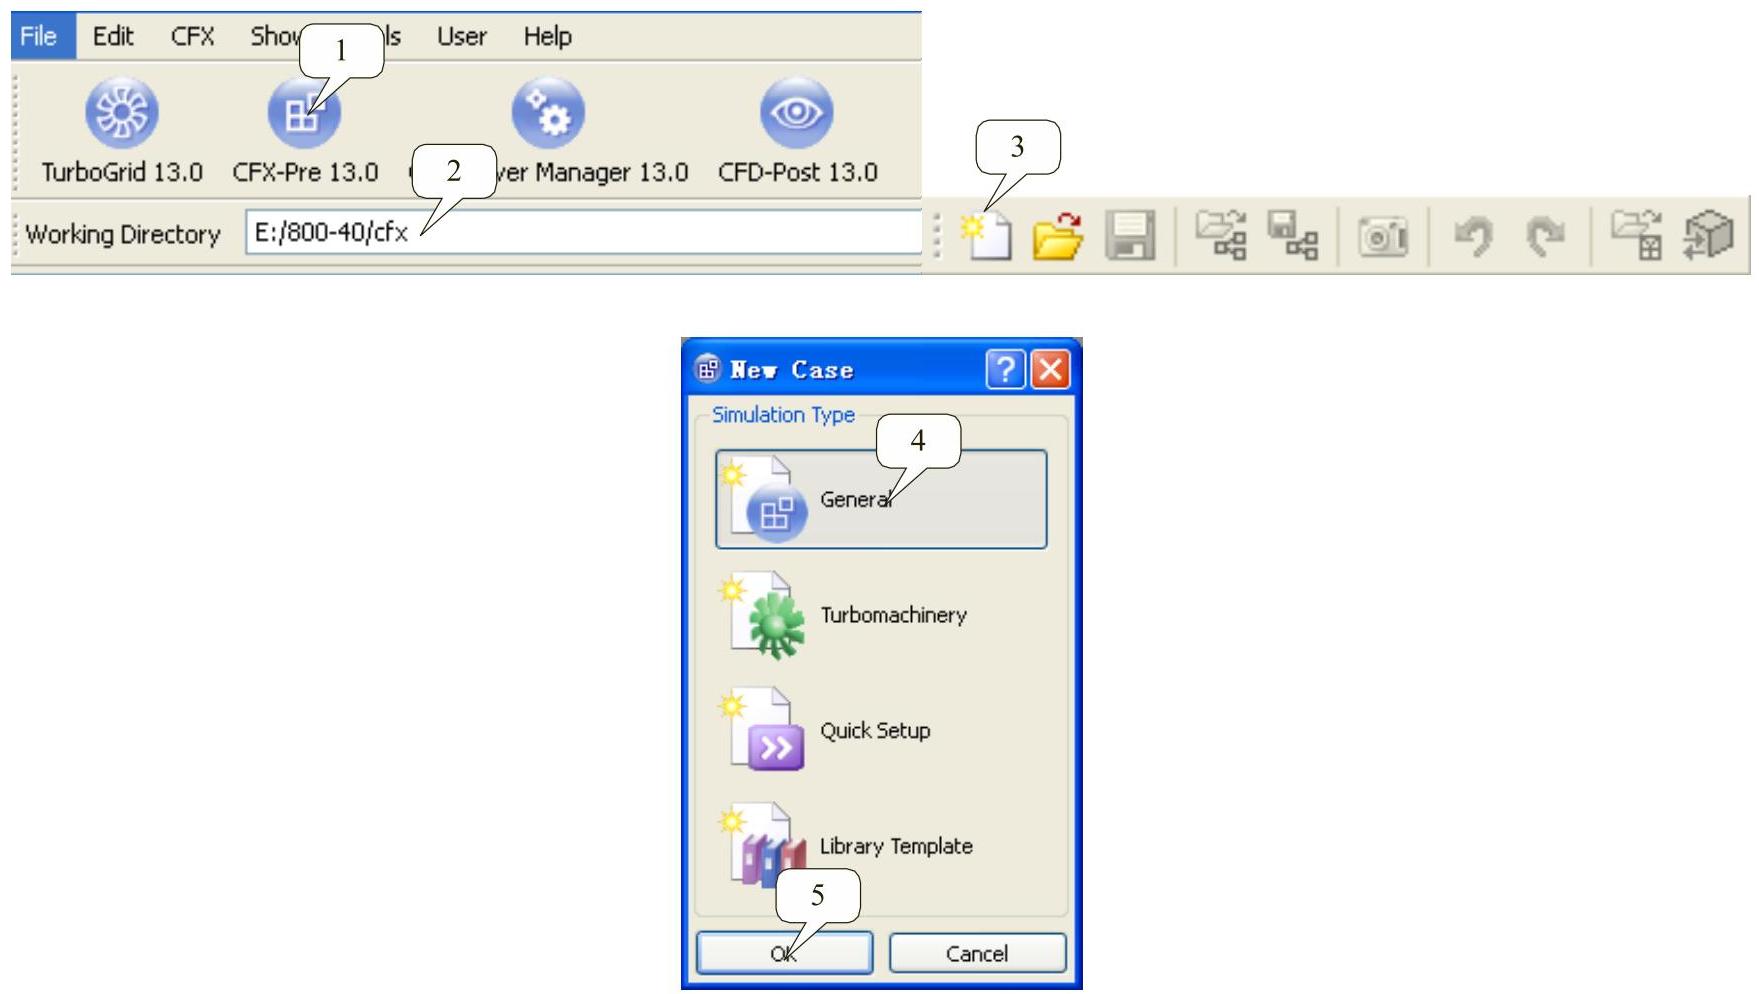Open the Edit menu

(113, 36)
